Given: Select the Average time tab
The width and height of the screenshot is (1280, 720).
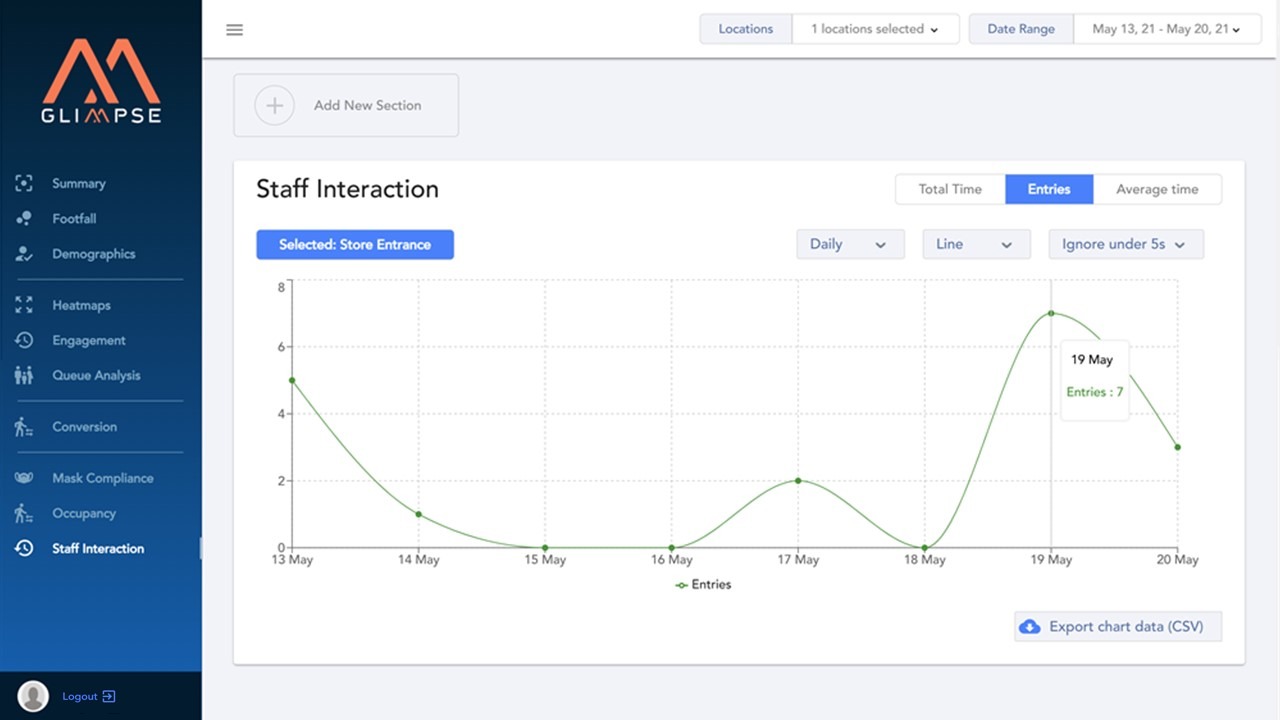Looking at the screenshot, I should (x=1157, y=189).
